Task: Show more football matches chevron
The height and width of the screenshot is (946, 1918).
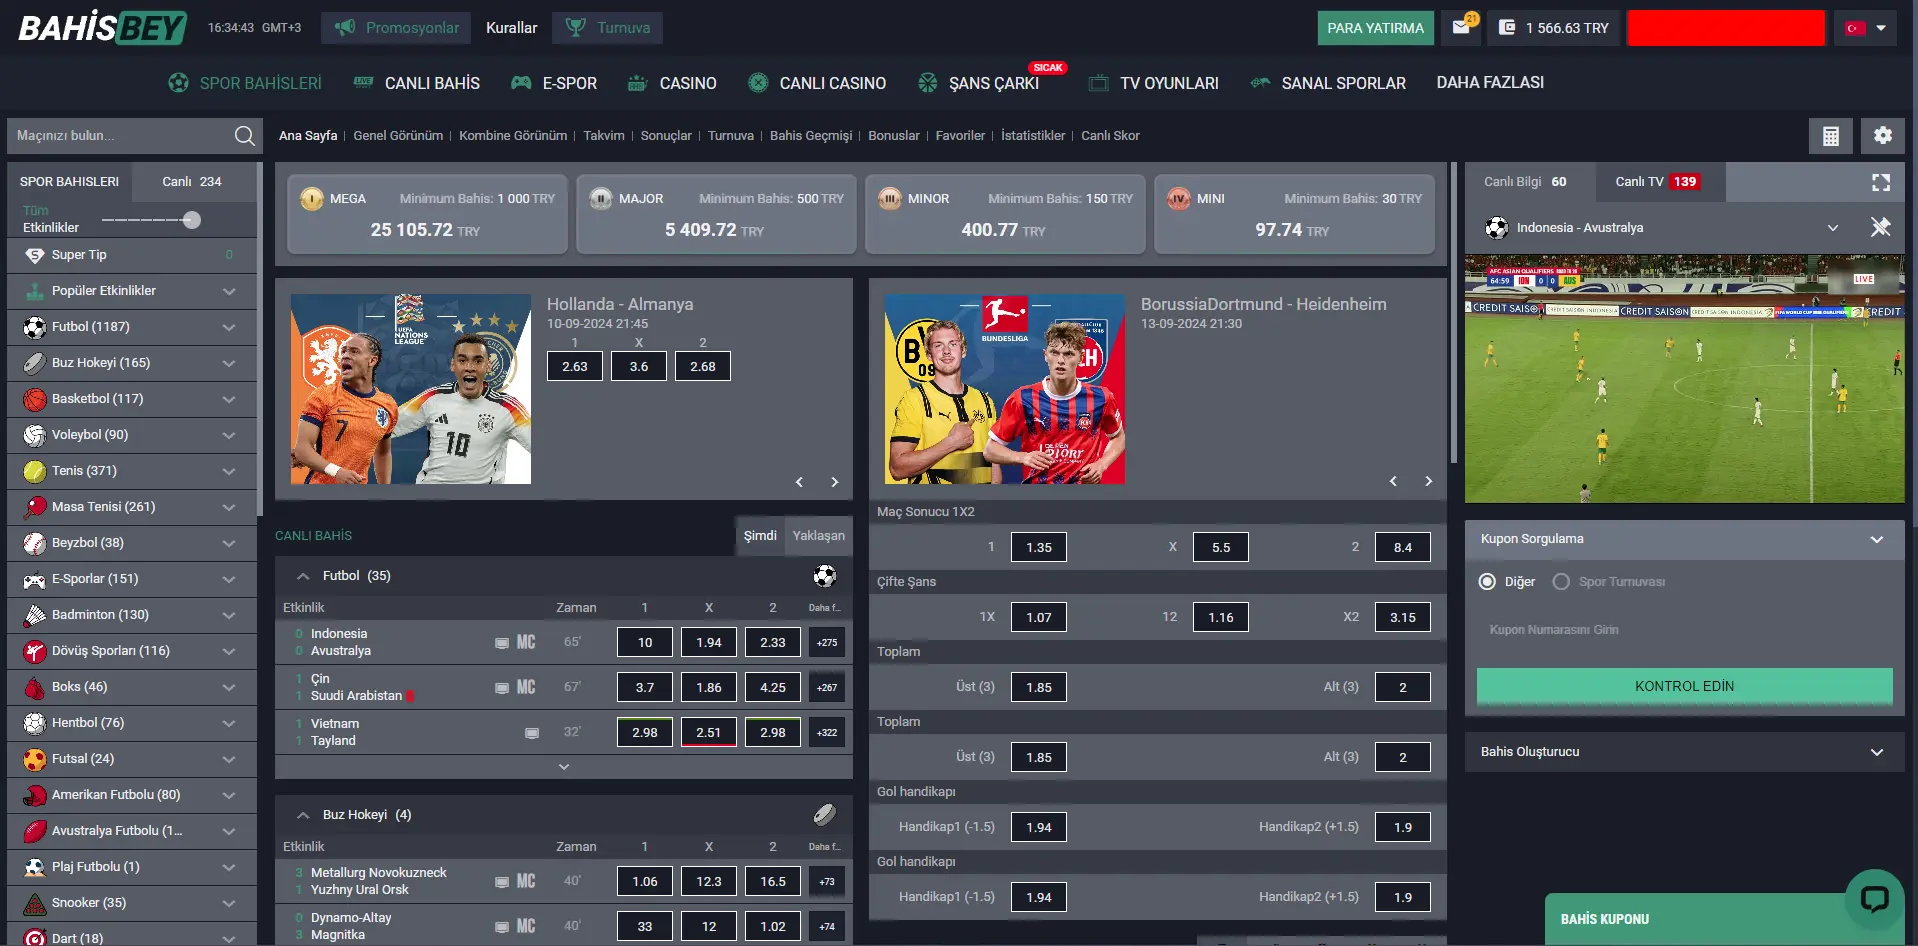Action: click(x=564, y=767)
